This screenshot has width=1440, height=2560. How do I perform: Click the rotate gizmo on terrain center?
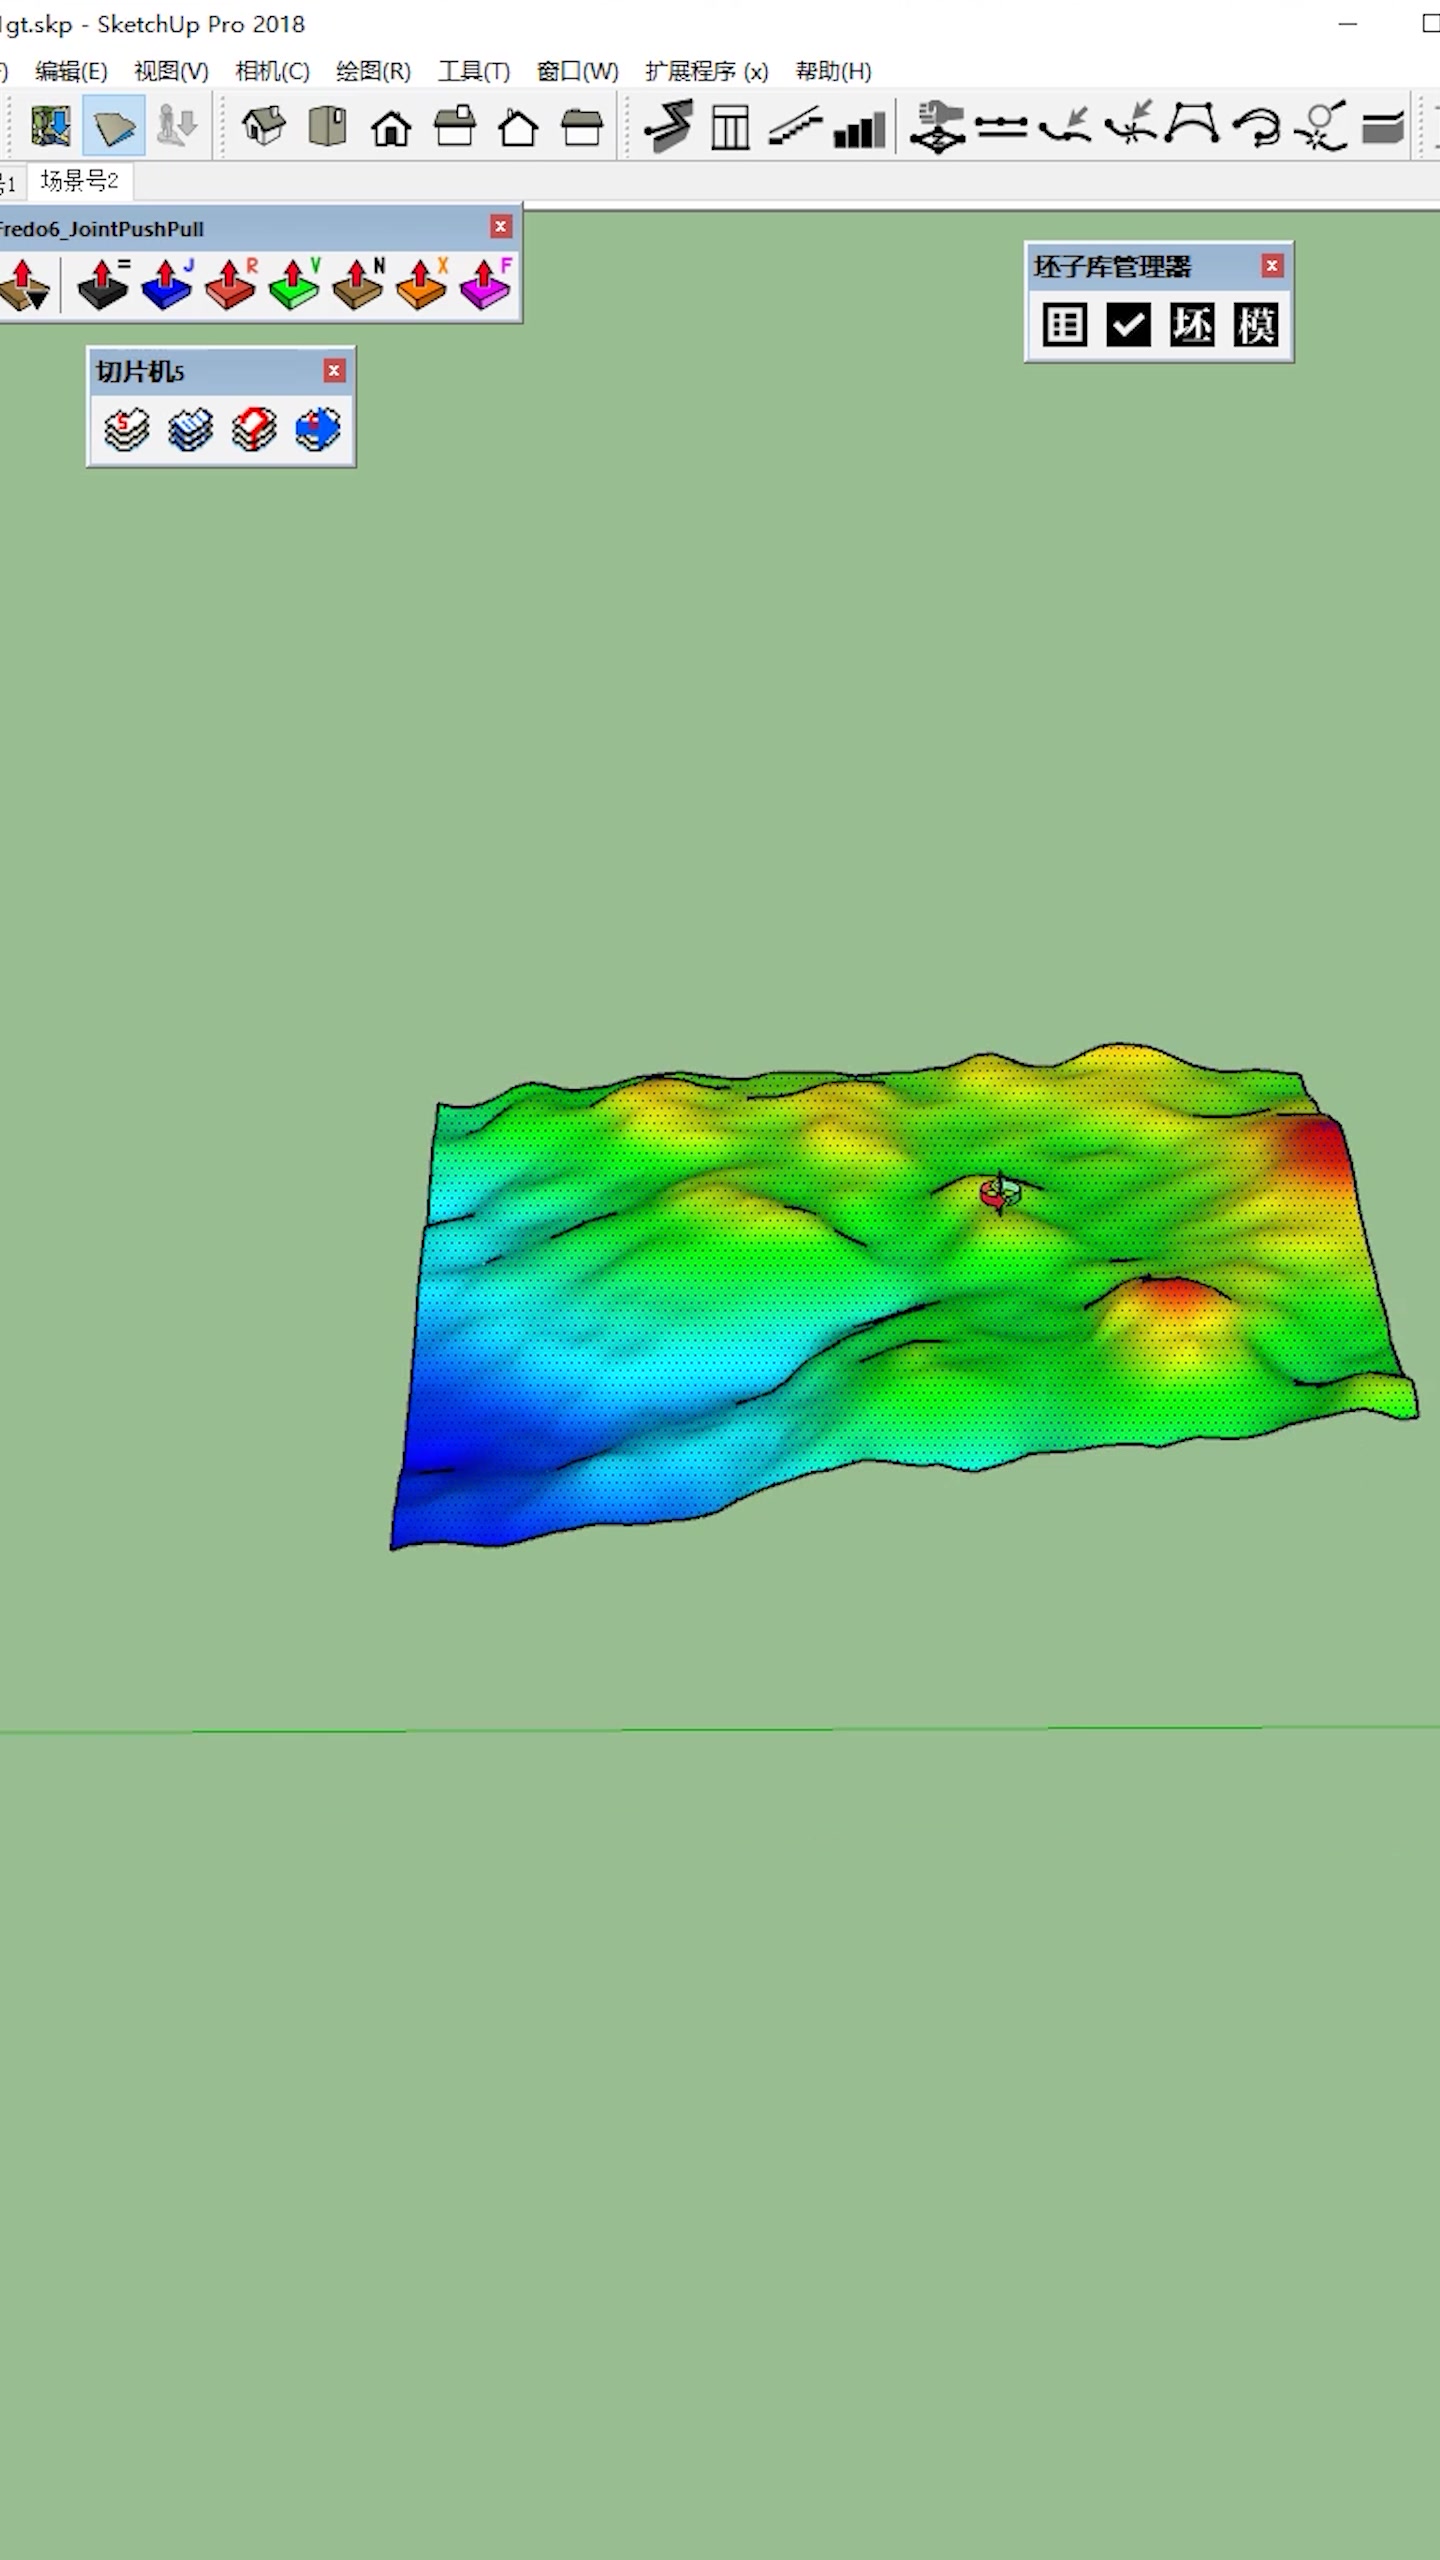(1000, 1192)
